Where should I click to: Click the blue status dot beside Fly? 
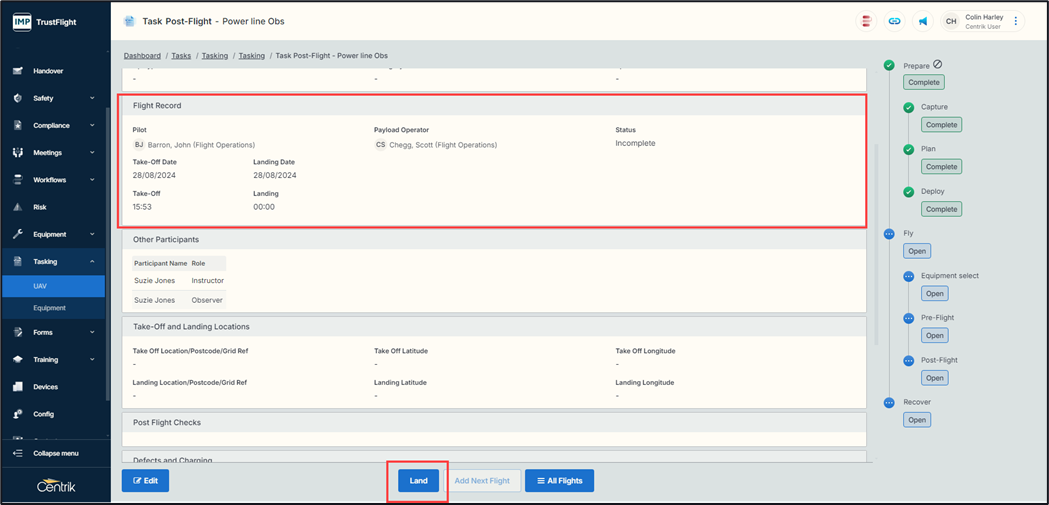pyautogui.click(x=889, y=234)
